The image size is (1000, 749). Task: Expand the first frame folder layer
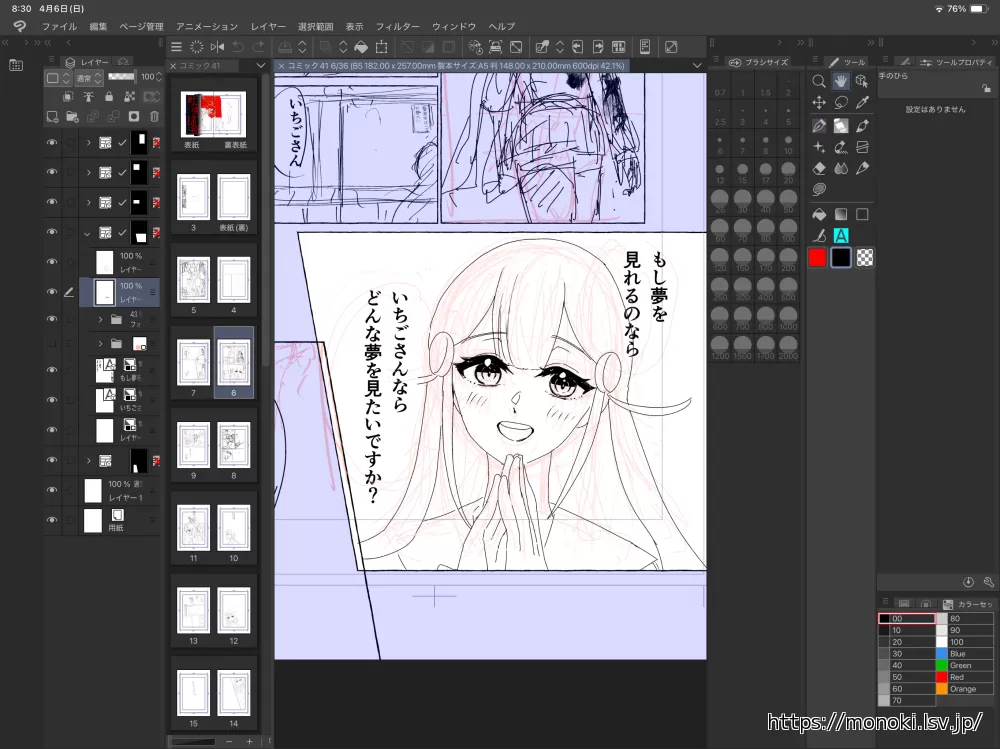[x=88, y=143]
